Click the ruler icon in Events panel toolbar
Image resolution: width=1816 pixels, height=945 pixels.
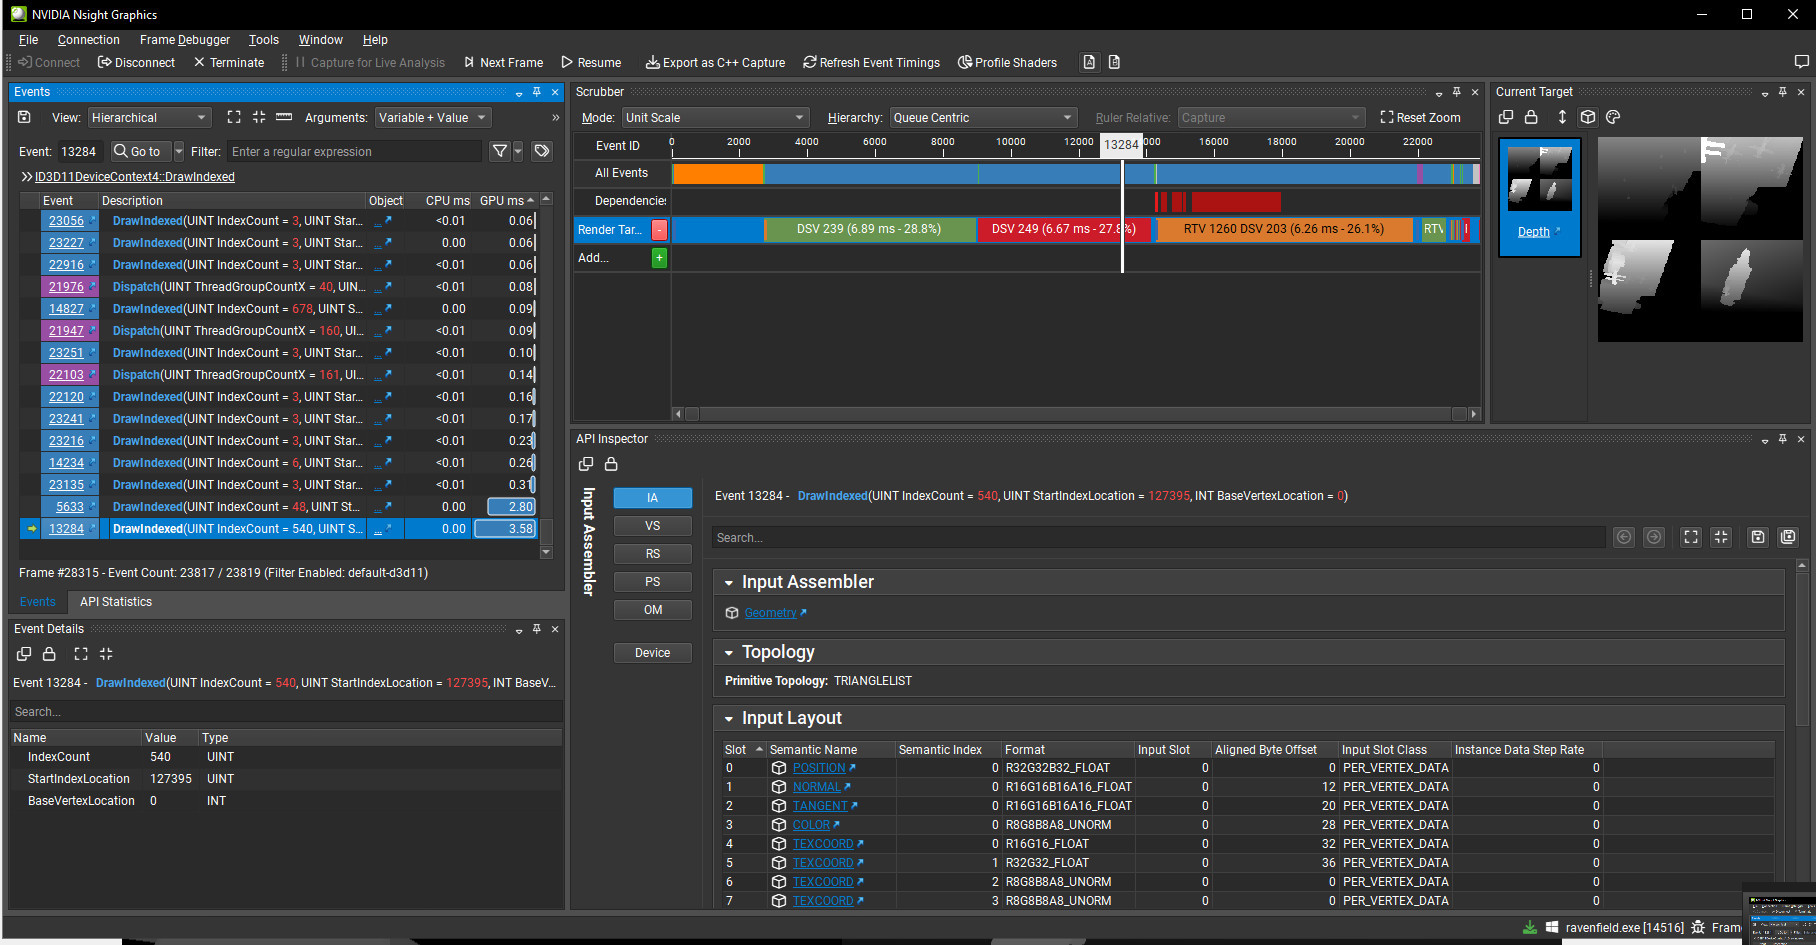[284, 117]
